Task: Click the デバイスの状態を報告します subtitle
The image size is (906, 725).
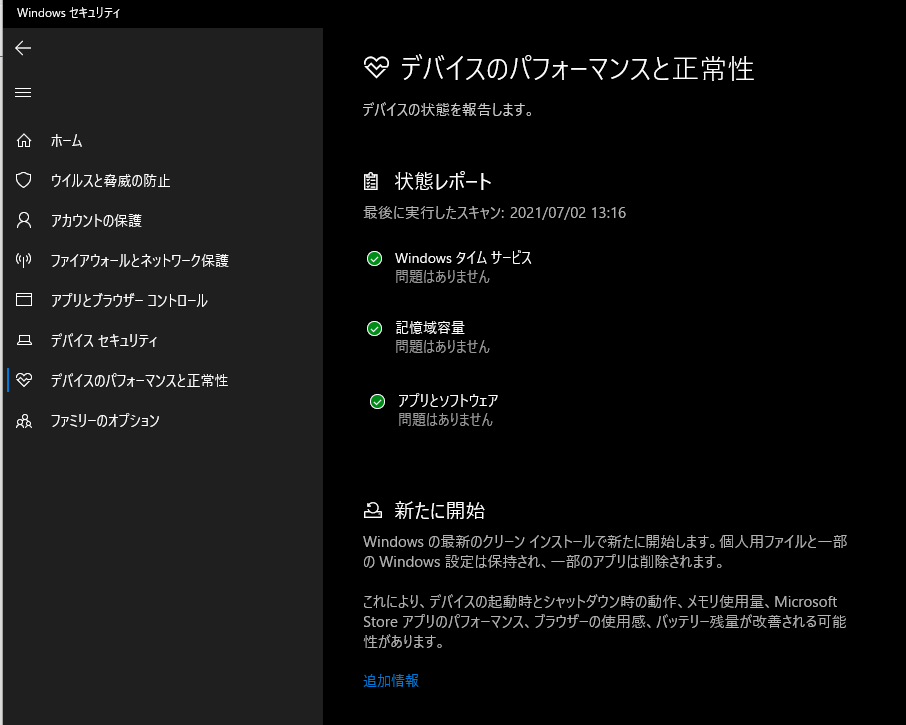Action: tap(447, 109)
